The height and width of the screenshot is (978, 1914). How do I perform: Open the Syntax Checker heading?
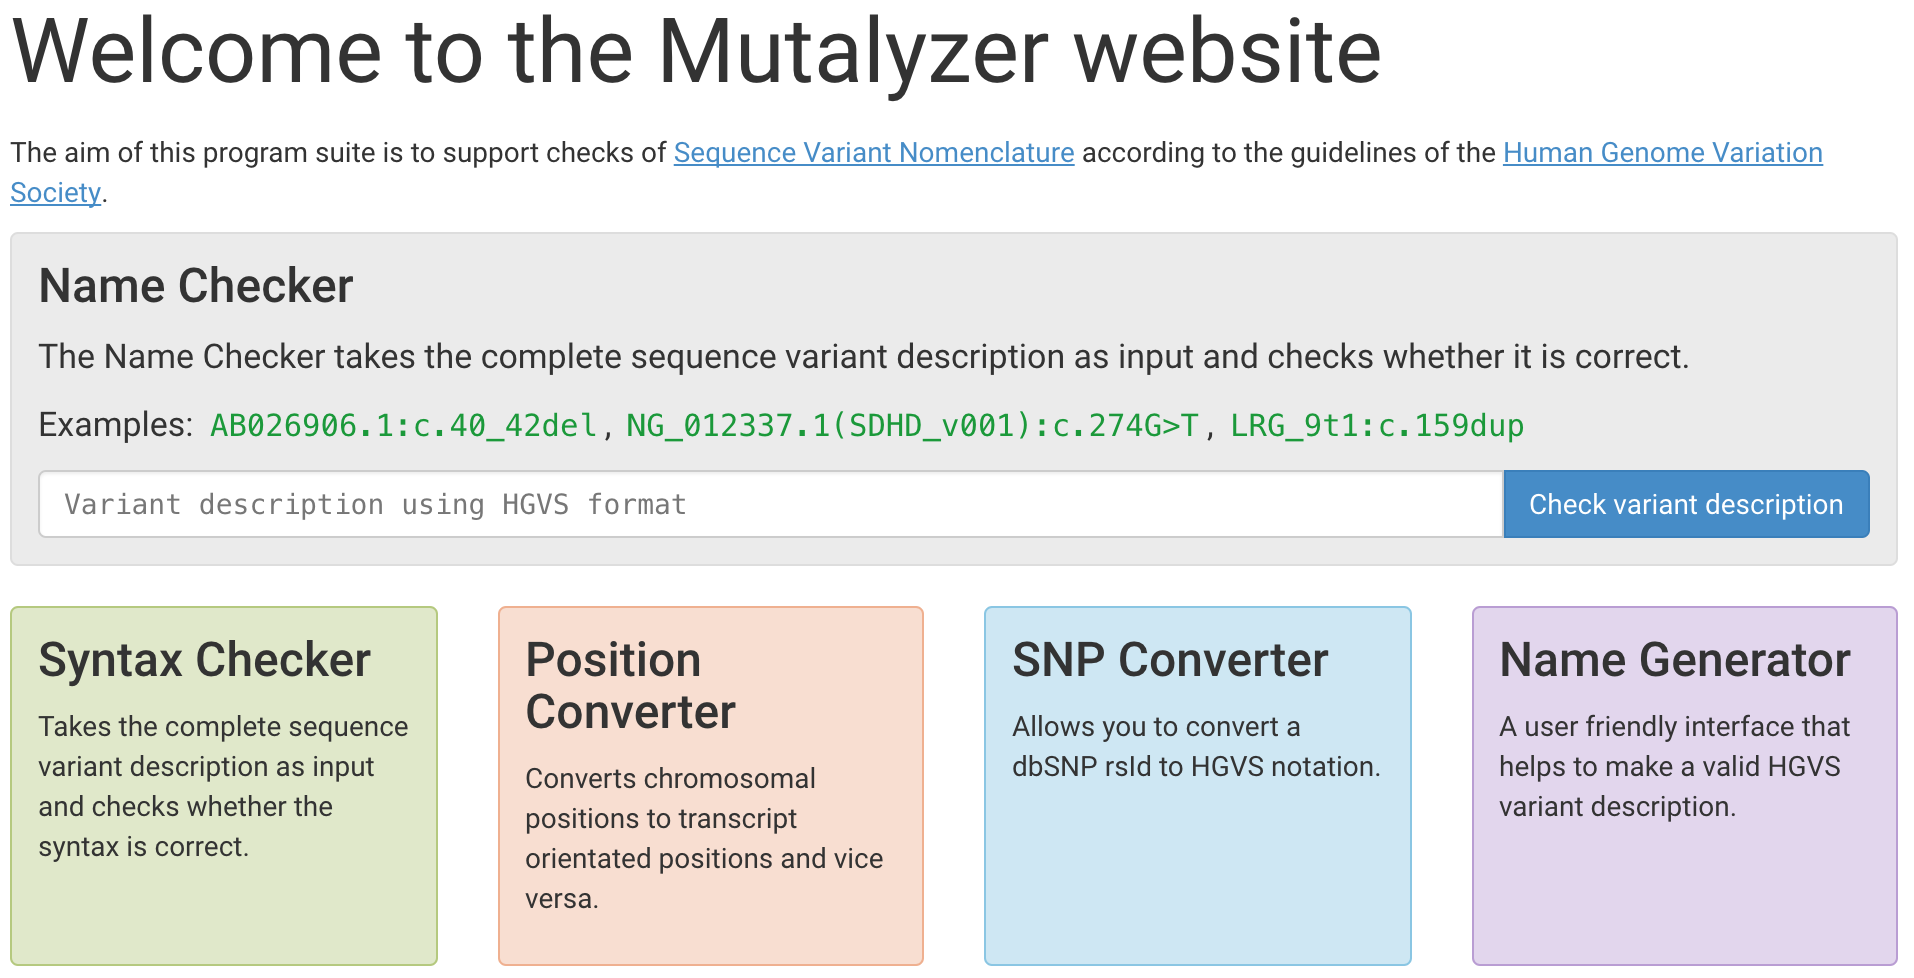click(x=204, y=660)
